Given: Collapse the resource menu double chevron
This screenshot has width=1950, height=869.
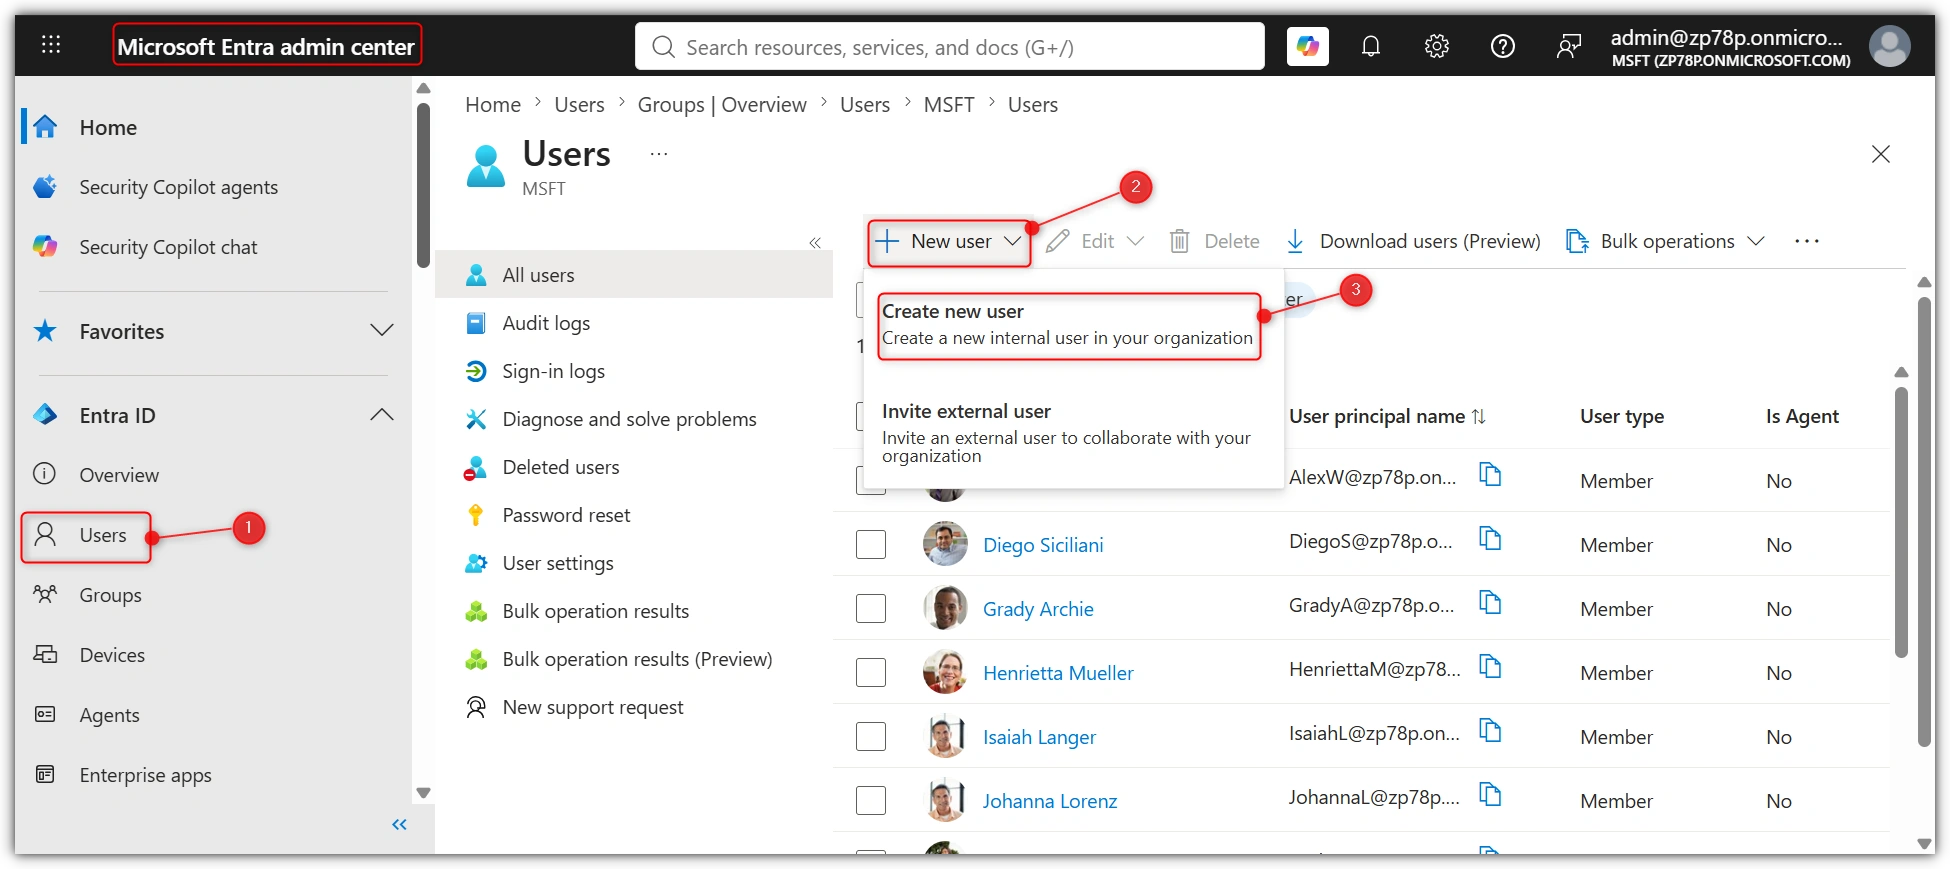Looking at the screenshot, I should click(x=815, y=242).
